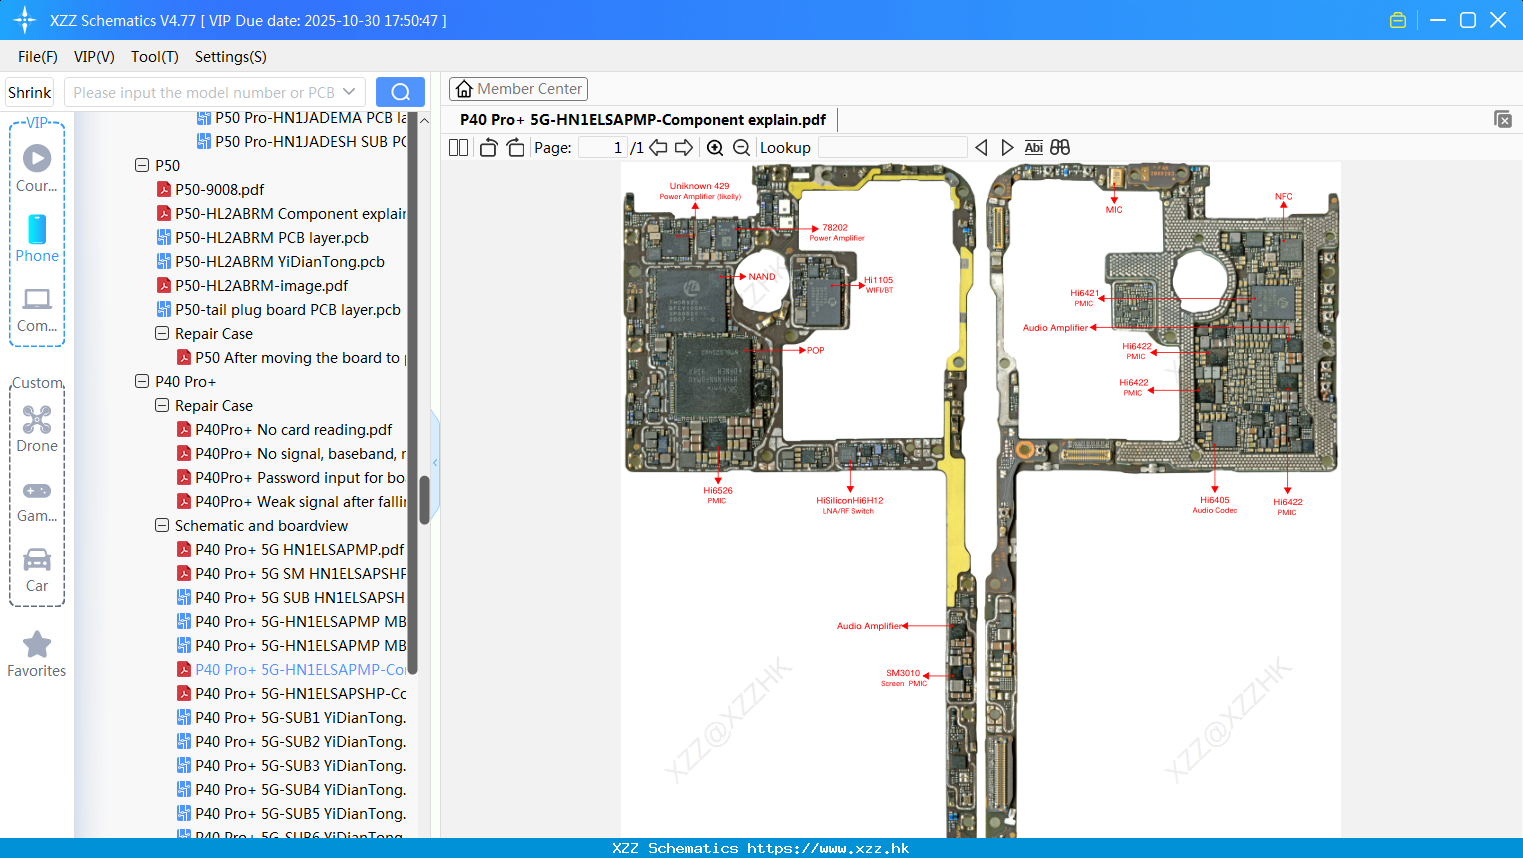The image size is (1523, 858).
Task: Click the tree scrollbar thumb
Action: pyautogui.click(x=424, y=500)
